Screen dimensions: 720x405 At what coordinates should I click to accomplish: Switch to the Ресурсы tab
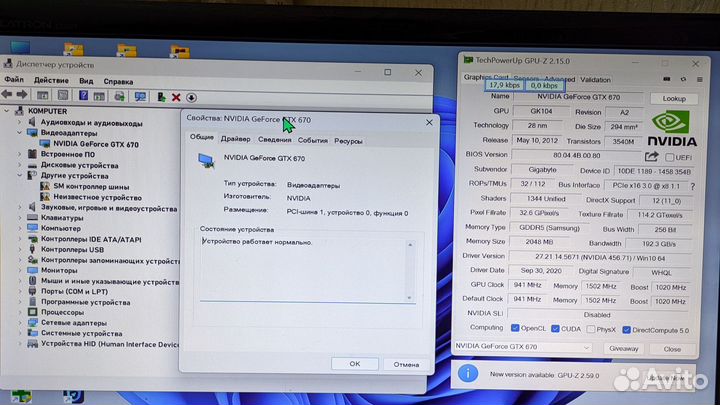click(x=348, y=141)
